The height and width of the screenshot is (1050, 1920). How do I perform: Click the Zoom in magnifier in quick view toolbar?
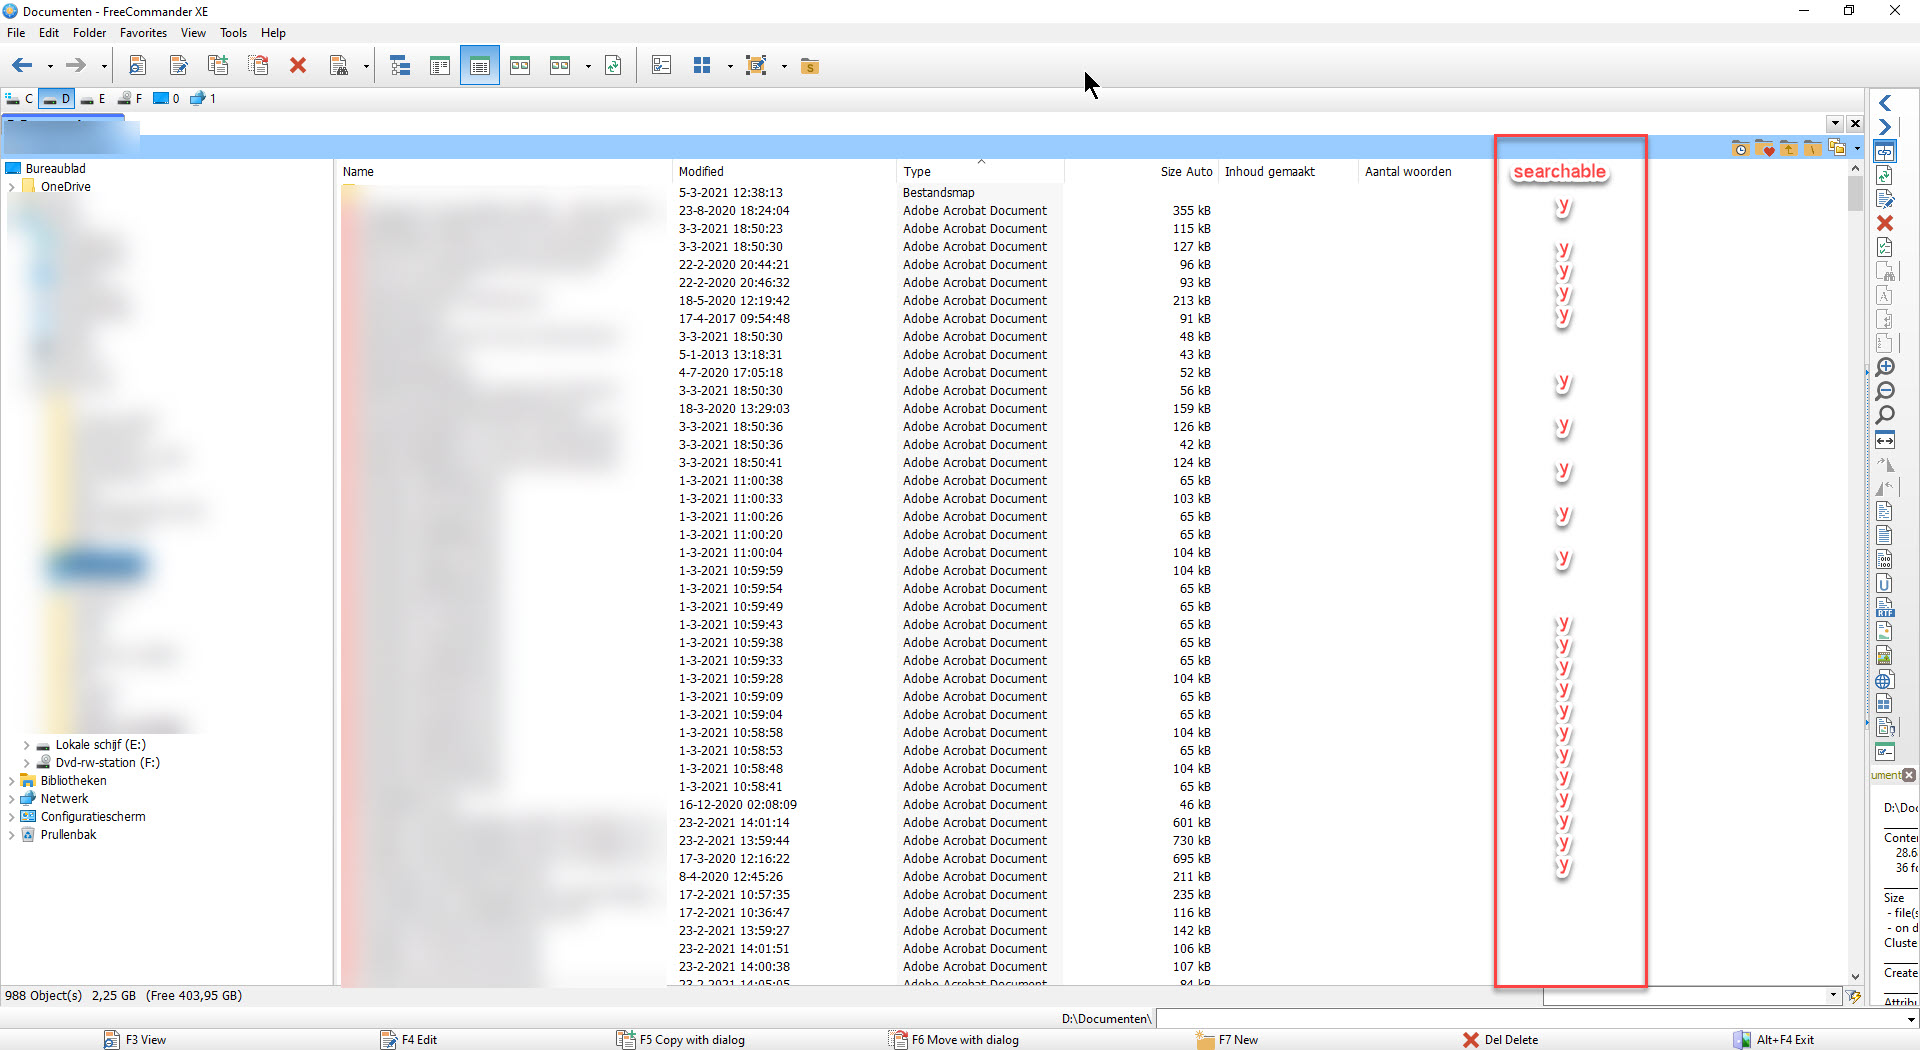tap(1885, 367)
